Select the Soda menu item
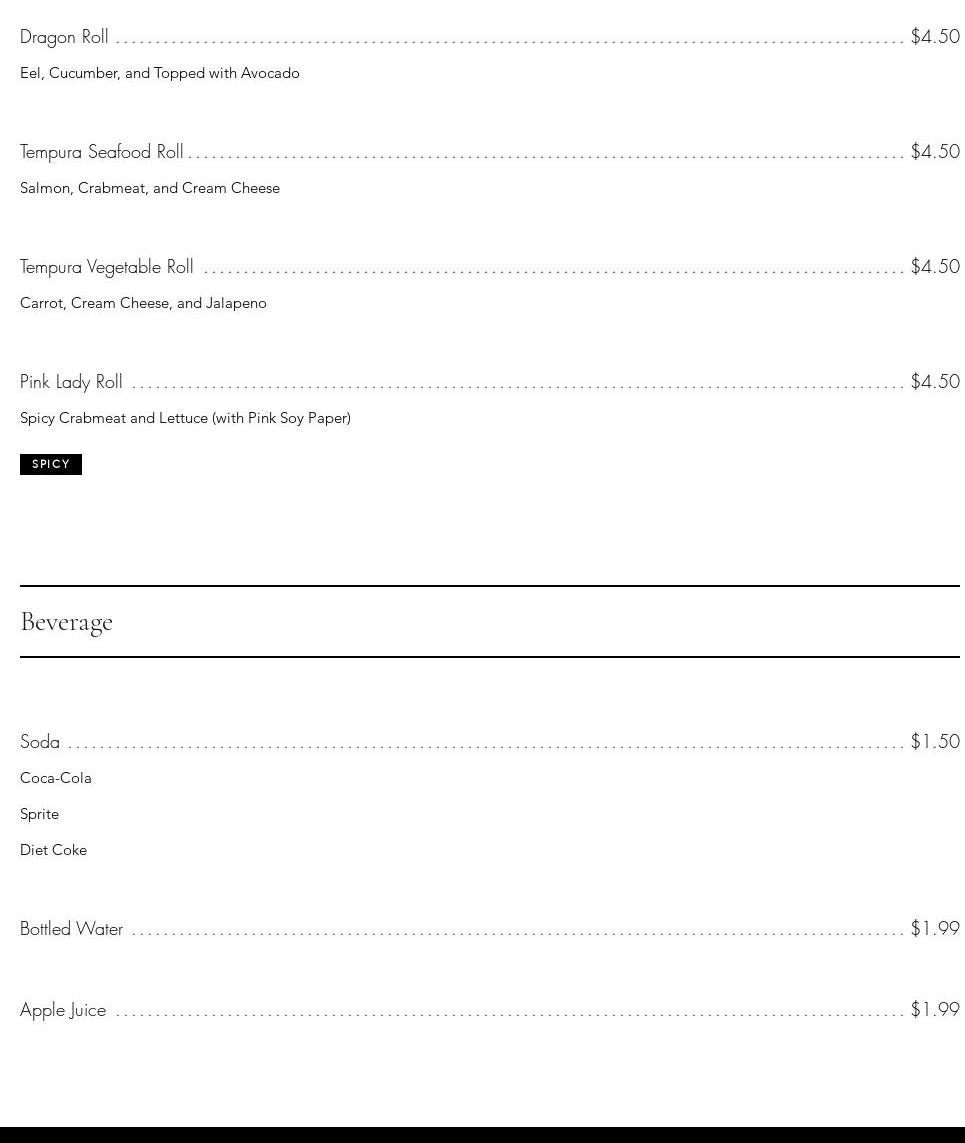Viewport: 965px width, 1143px height. (x=40, y=742)
